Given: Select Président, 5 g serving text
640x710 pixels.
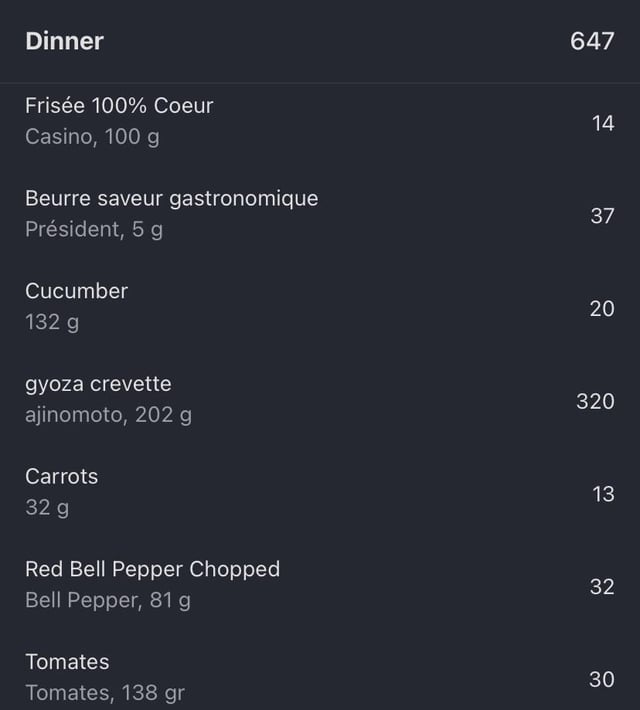Looking at the screenshot, I should (94, 230).
